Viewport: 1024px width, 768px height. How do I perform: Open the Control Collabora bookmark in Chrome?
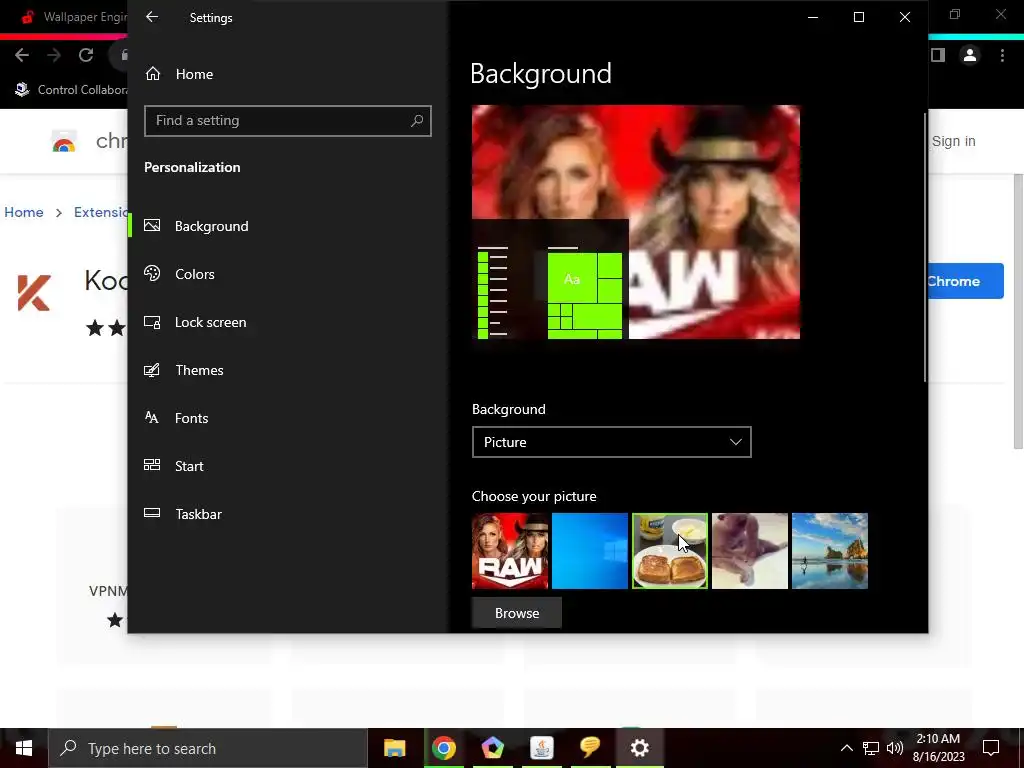point(71,89)
